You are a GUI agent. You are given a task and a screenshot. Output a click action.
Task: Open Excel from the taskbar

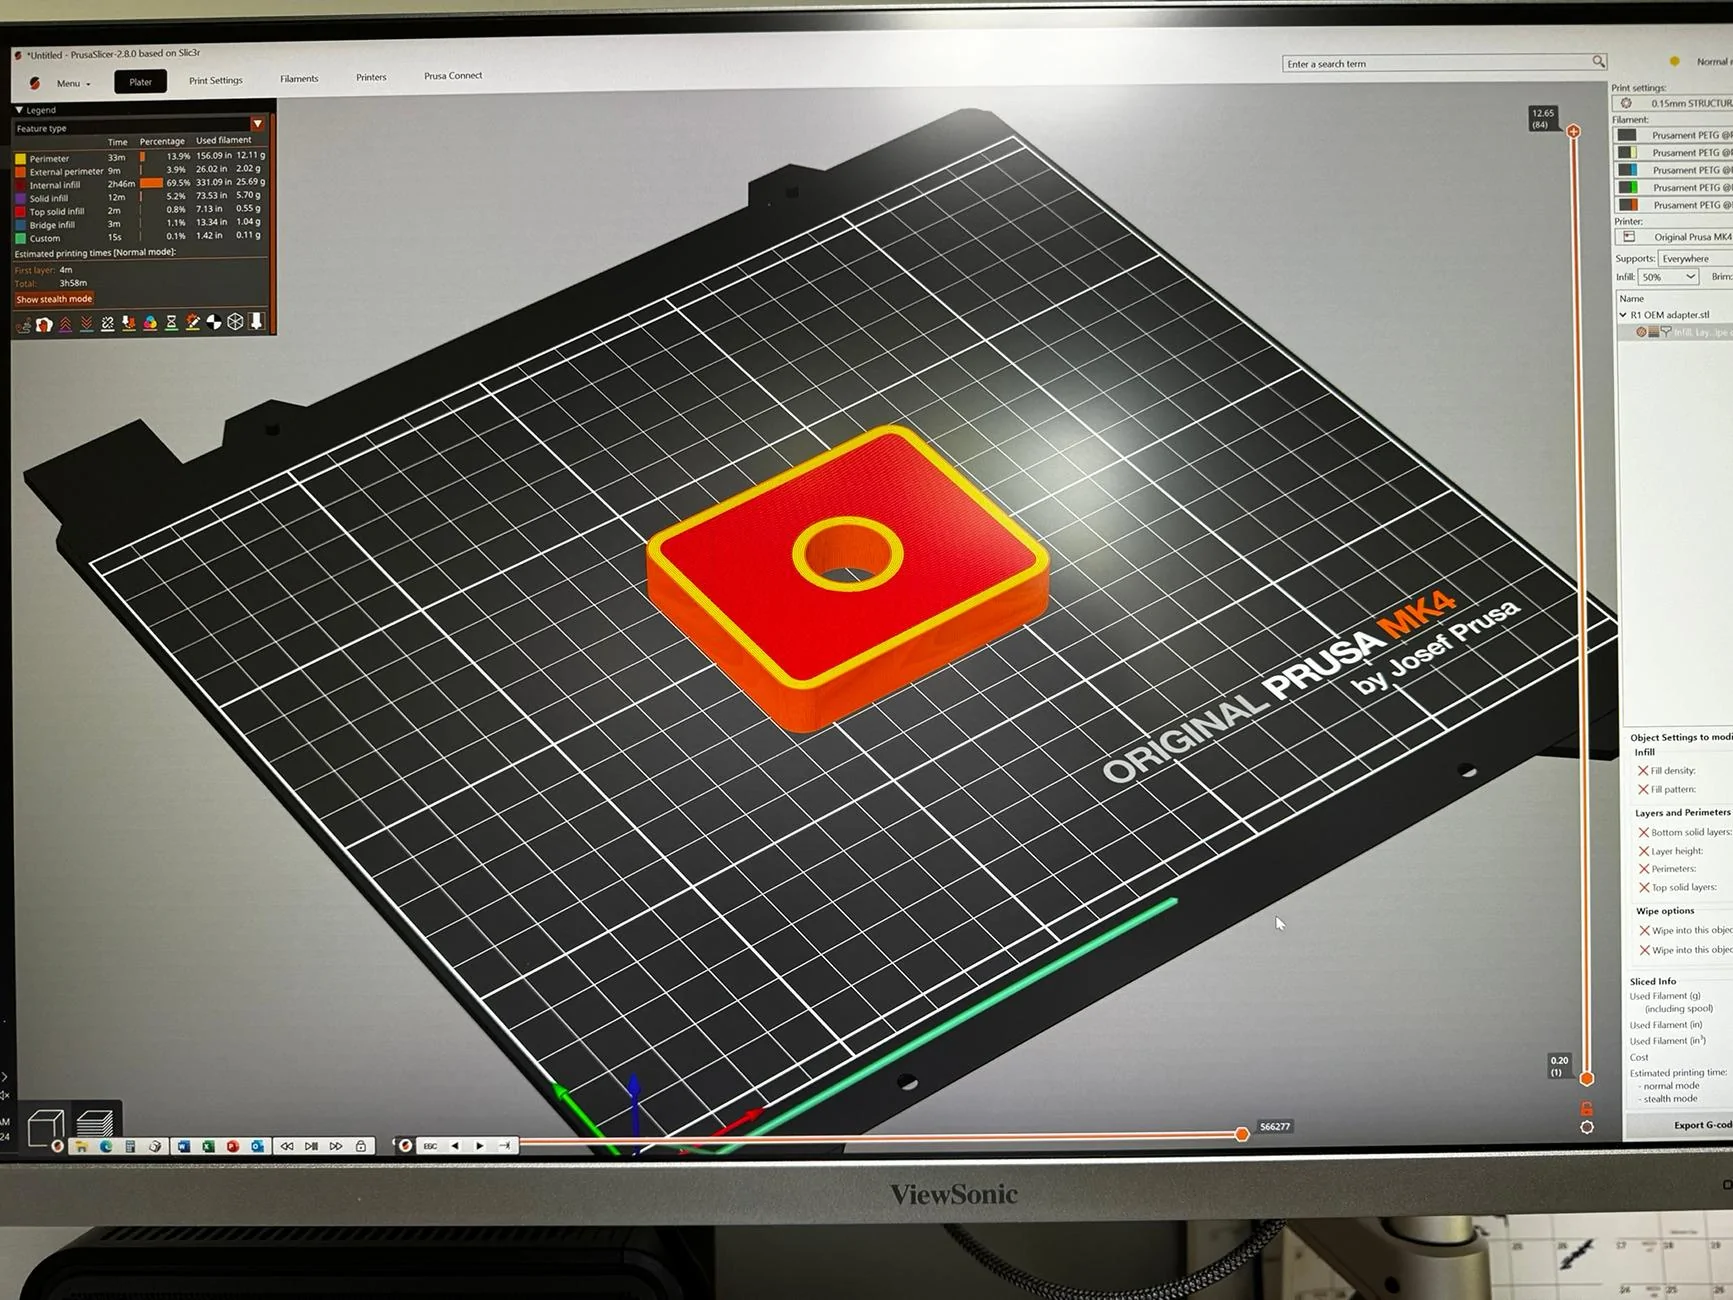208,1146
